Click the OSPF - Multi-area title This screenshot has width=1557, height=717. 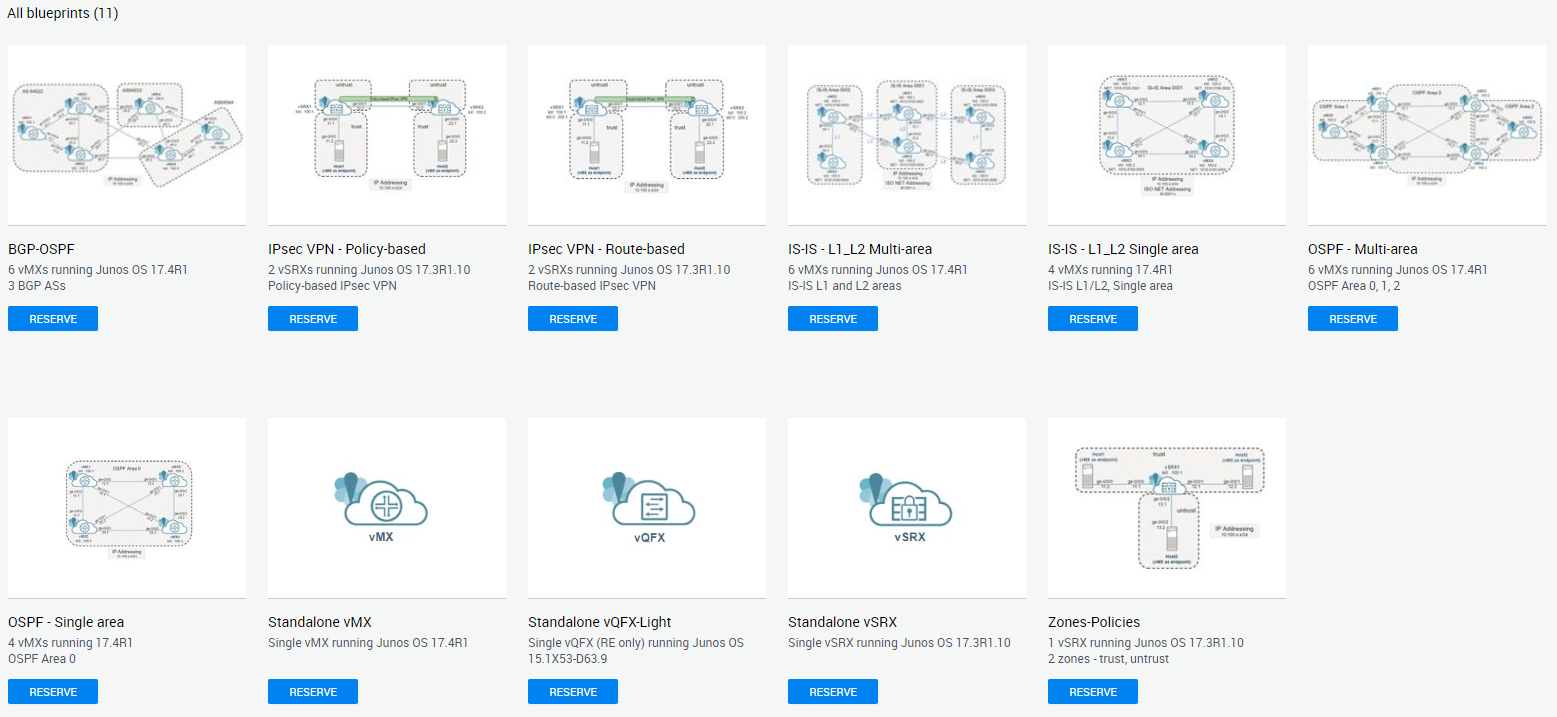click(1362, 249)
